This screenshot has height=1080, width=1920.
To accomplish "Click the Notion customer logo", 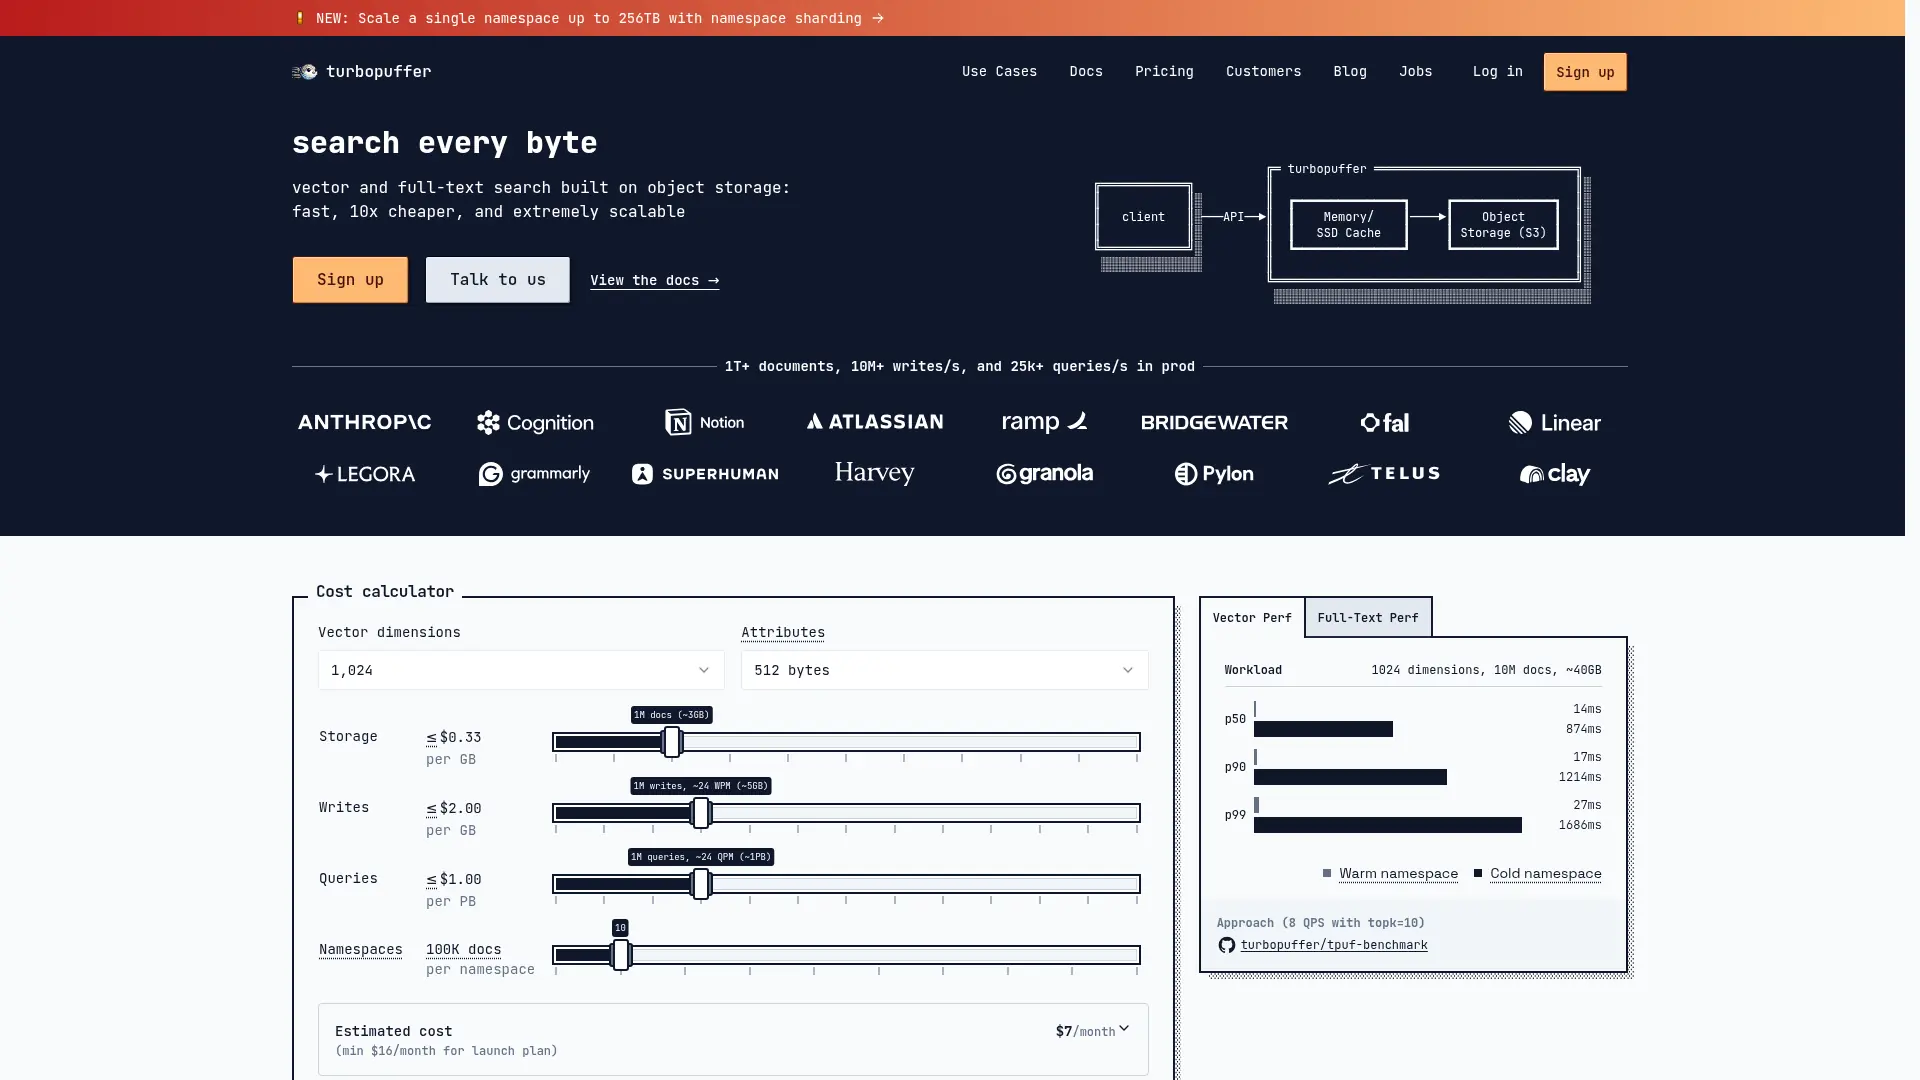I will [x=705, y=422].
